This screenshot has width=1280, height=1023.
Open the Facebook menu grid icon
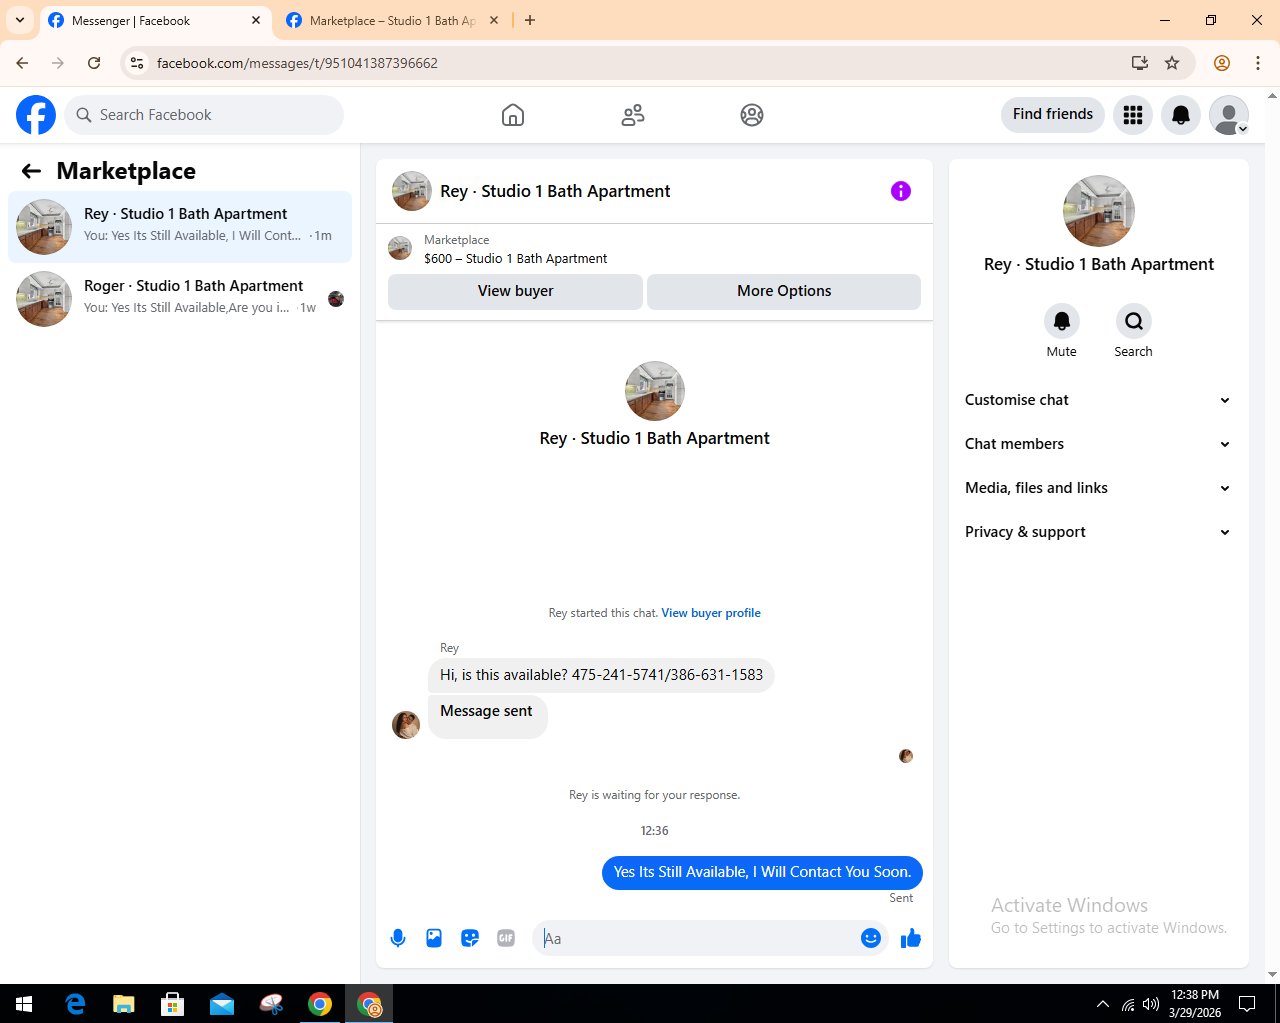pos(1133,115)
